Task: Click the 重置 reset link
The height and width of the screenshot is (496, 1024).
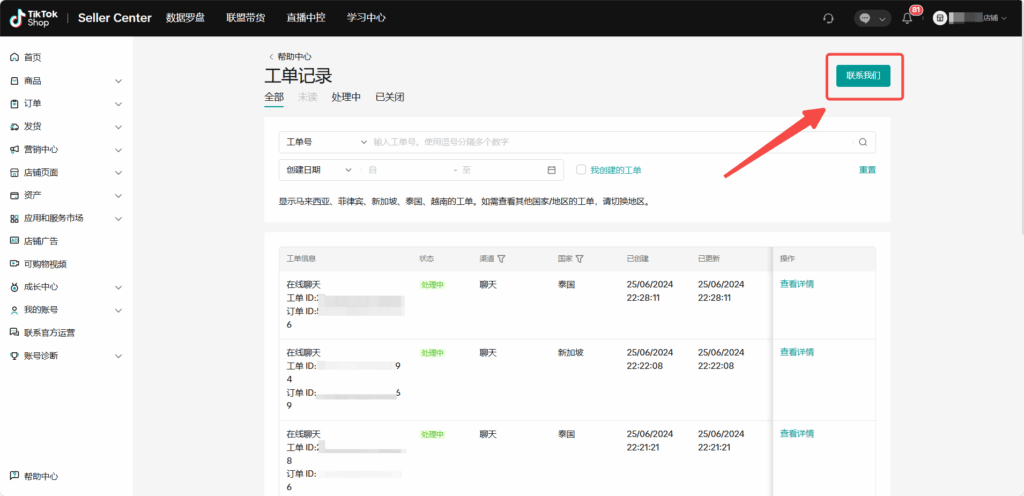Action: tap(867, 170)
